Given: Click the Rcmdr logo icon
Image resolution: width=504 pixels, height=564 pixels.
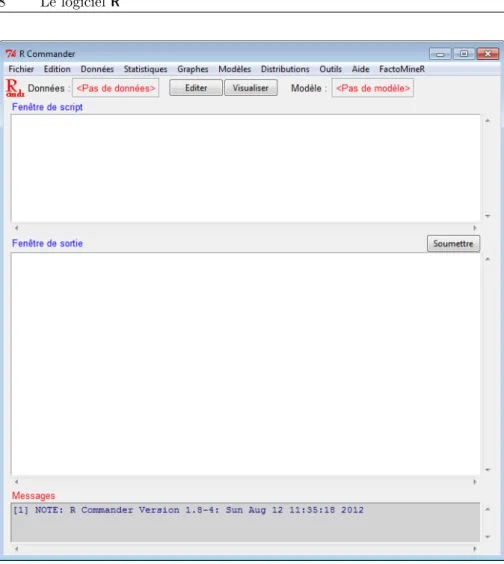Looking at the screenshot, I should tap(15, 88).
